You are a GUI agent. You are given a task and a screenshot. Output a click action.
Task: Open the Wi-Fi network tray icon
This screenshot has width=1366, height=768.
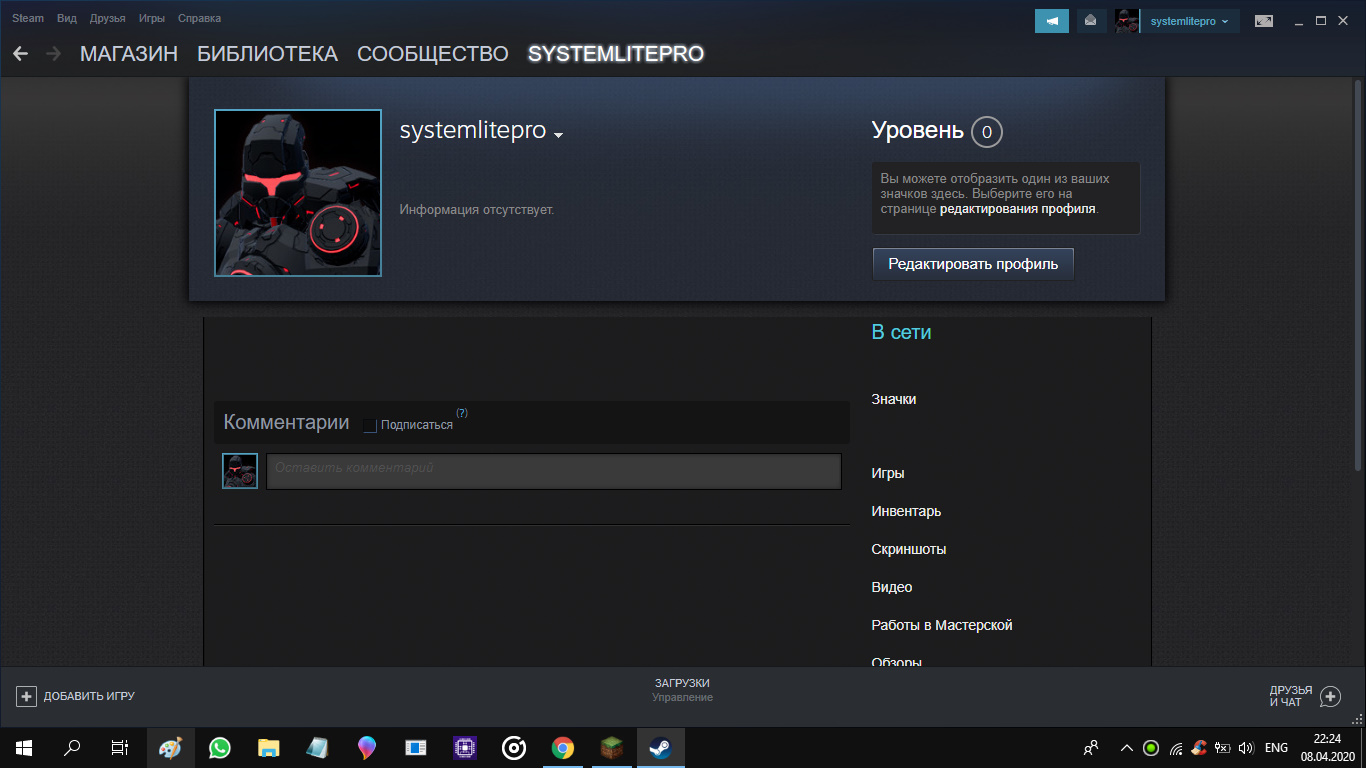tap(1176, 747)
